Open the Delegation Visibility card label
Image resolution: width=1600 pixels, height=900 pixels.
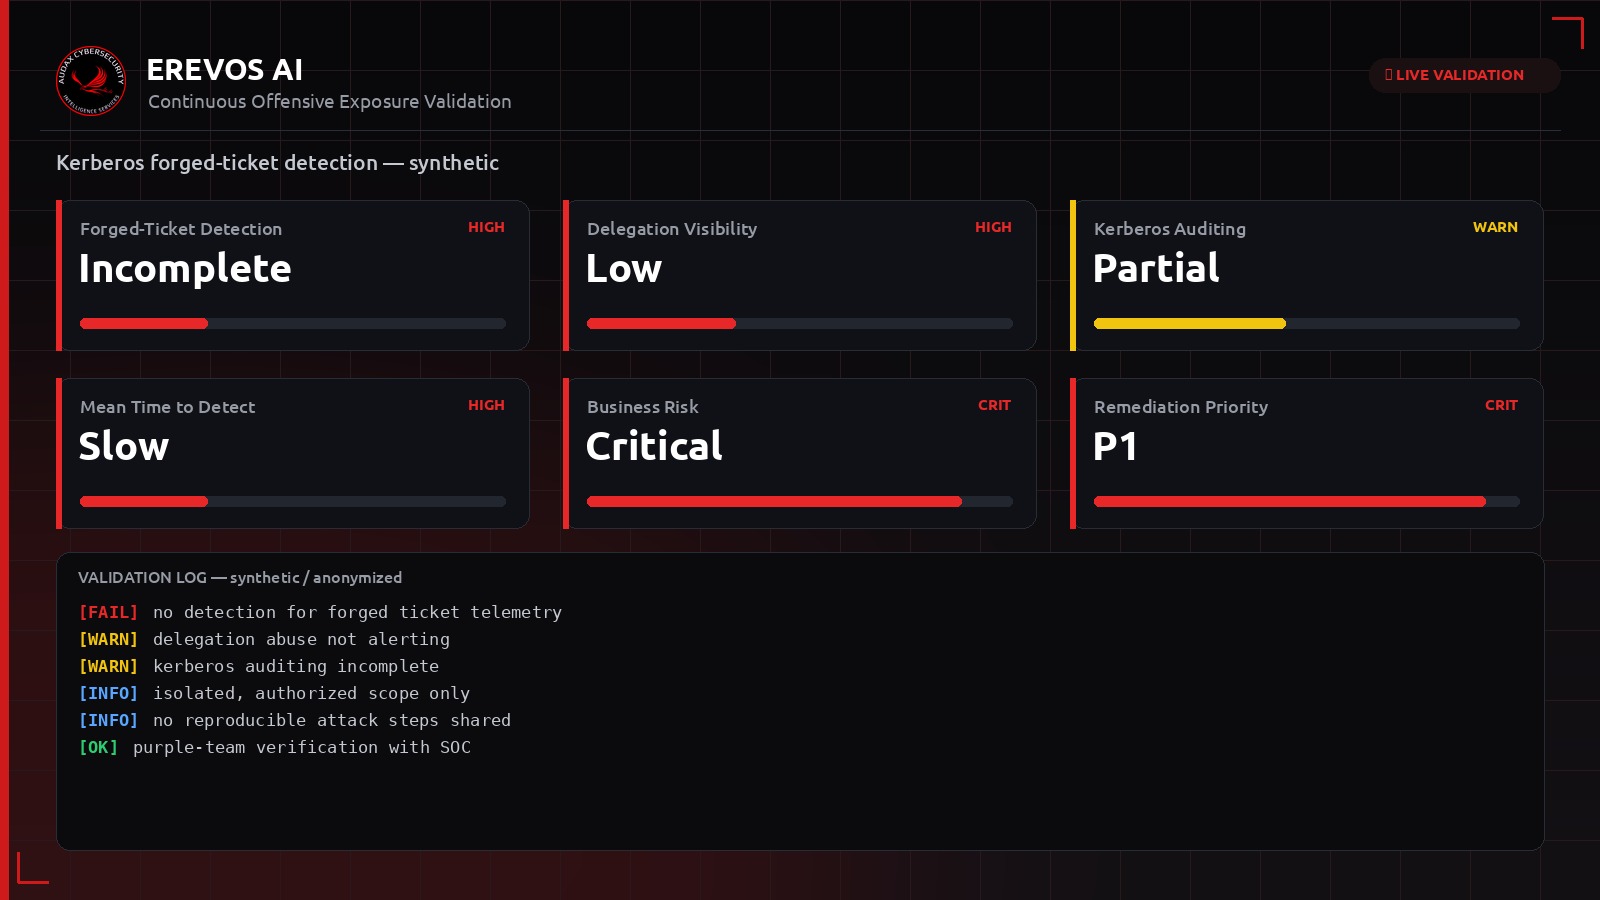672,229
